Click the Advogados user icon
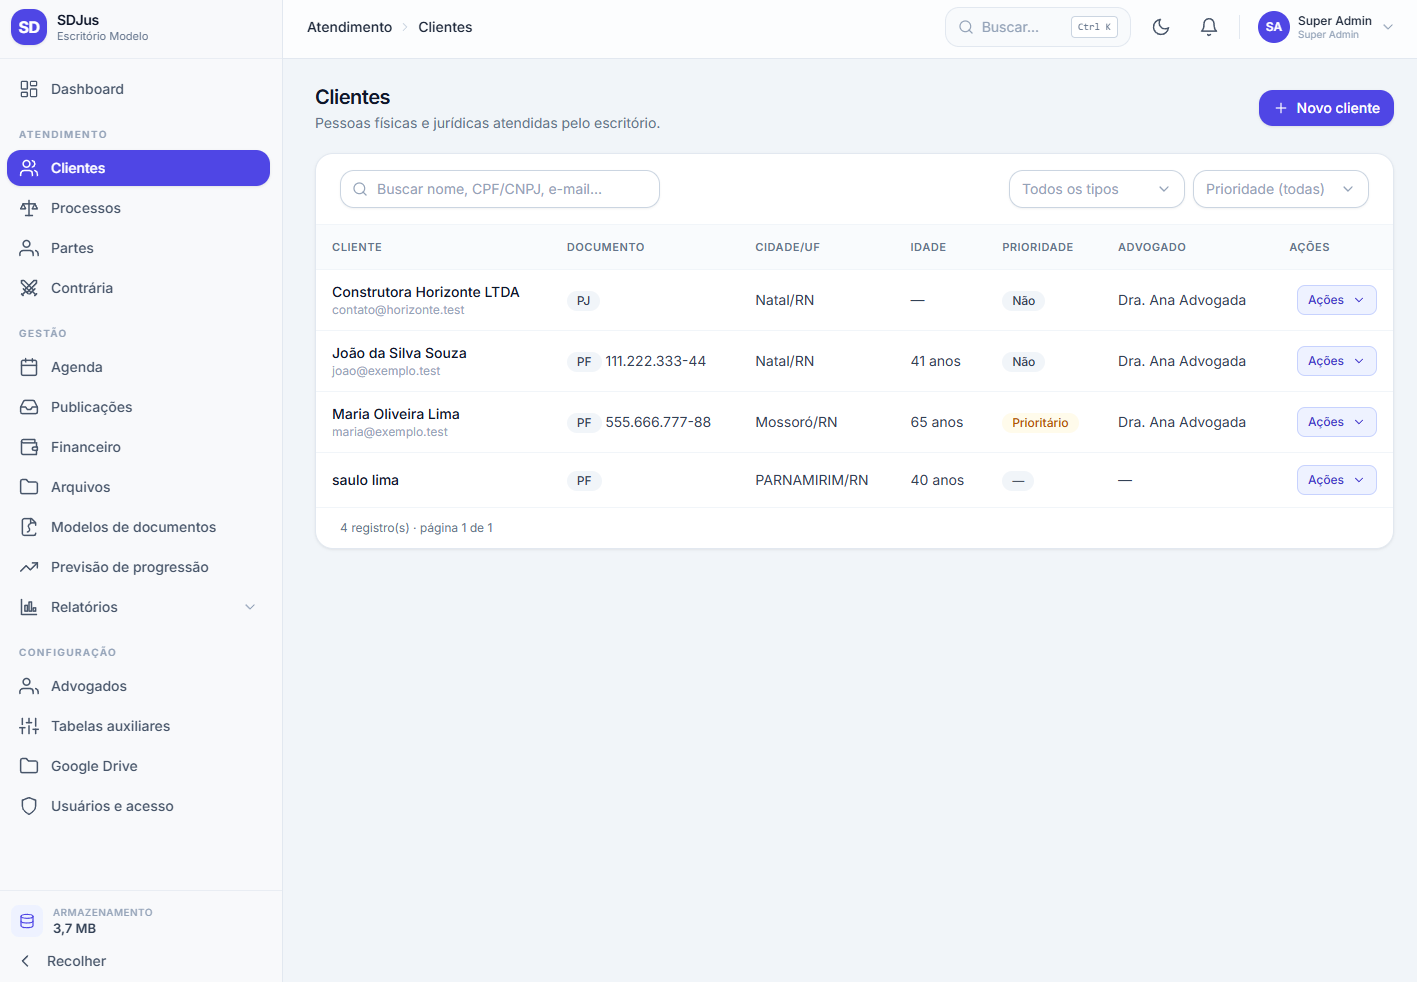Screen dimensions: 1417x982 click(29, 686)
